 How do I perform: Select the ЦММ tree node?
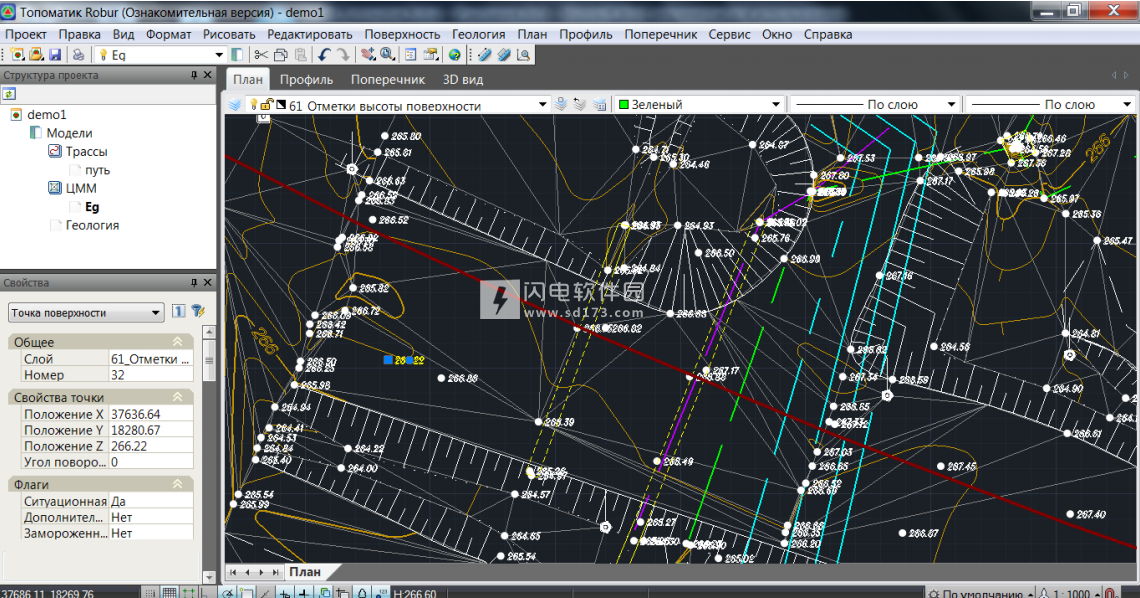(x=81, y=188)
